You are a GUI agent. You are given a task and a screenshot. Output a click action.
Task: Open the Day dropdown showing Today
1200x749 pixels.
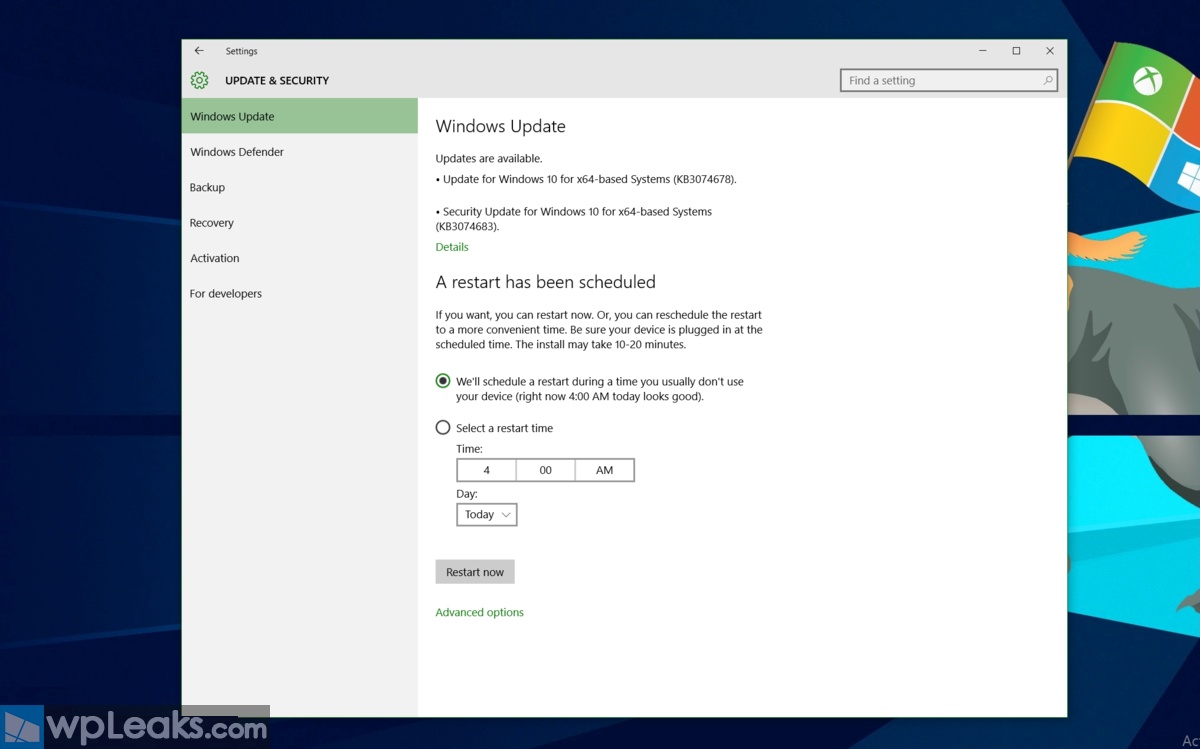click(487, 515)
